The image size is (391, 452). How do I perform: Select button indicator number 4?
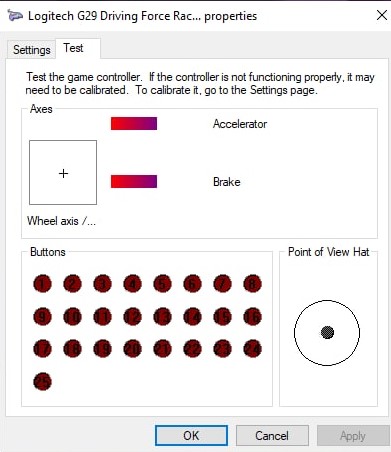pyautogui.click(x=132, y=284)
